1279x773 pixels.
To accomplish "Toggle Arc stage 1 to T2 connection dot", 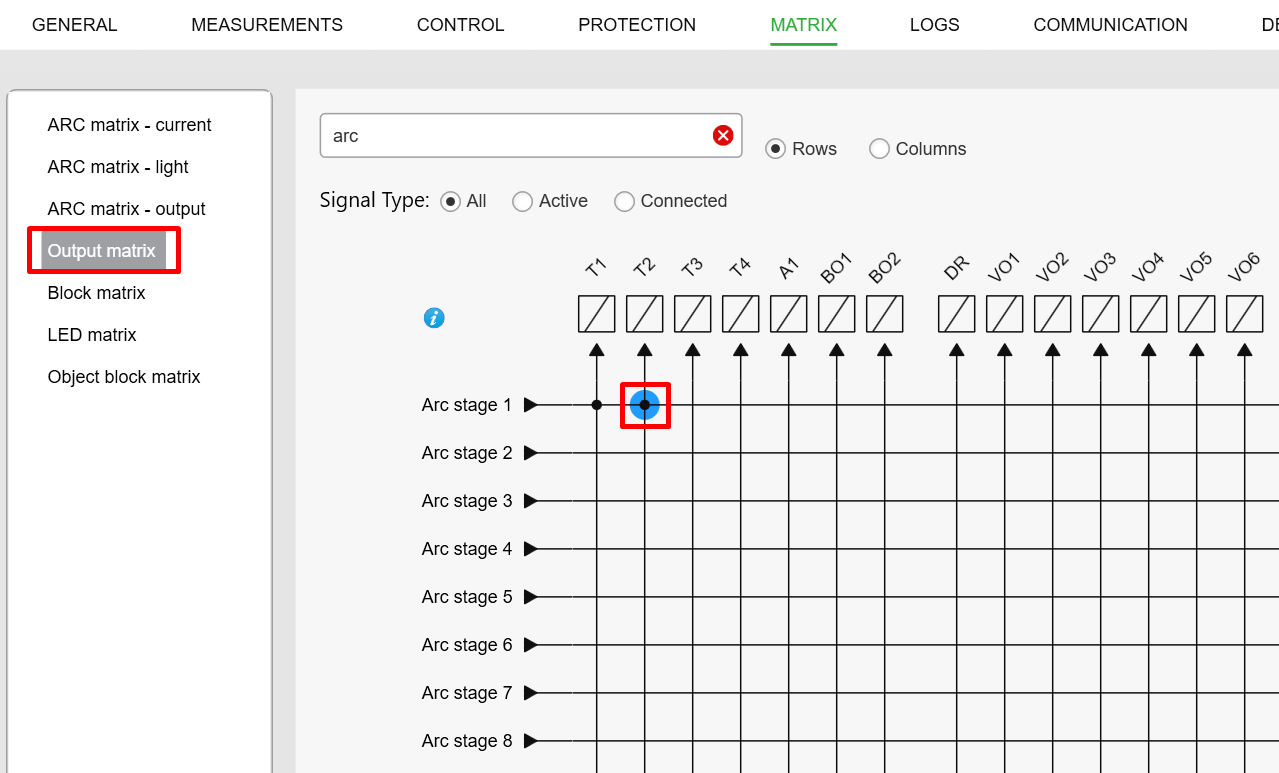I will pyautogui.click(x=645, y=405).
